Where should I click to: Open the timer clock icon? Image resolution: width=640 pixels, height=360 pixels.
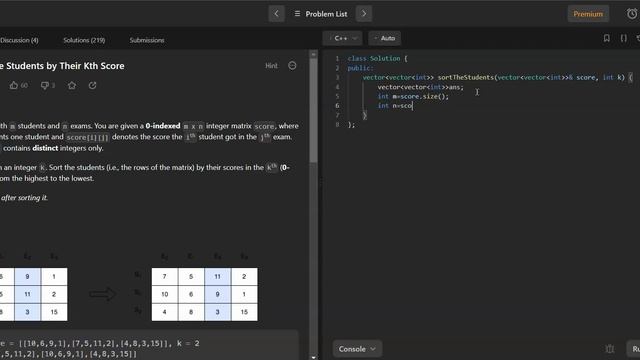click(632, 14)
